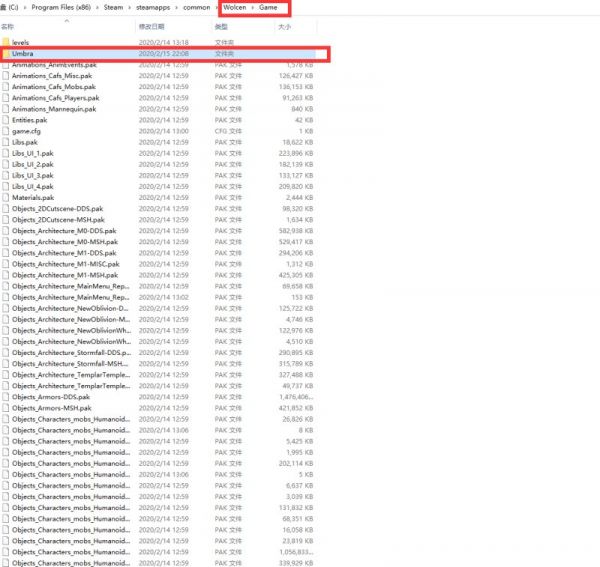Click the file icon of Libs.pak

(5, 142)
